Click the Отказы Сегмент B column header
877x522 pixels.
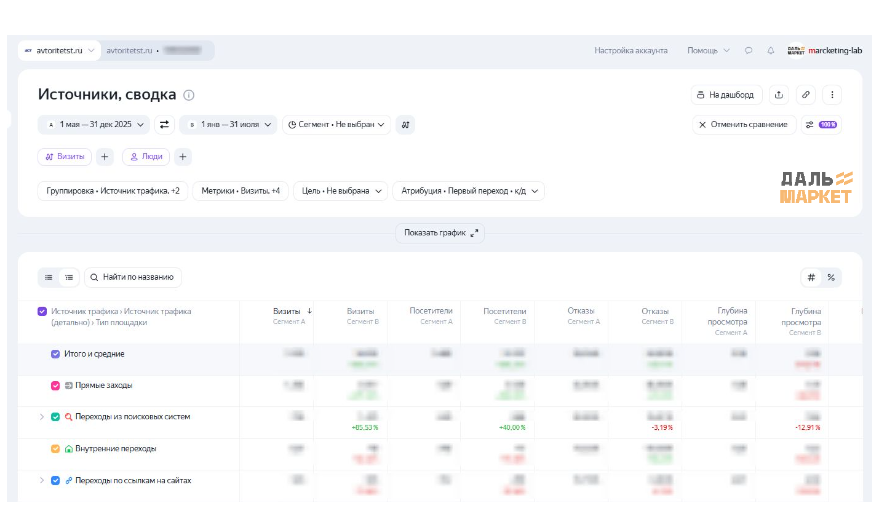point(657,316)
